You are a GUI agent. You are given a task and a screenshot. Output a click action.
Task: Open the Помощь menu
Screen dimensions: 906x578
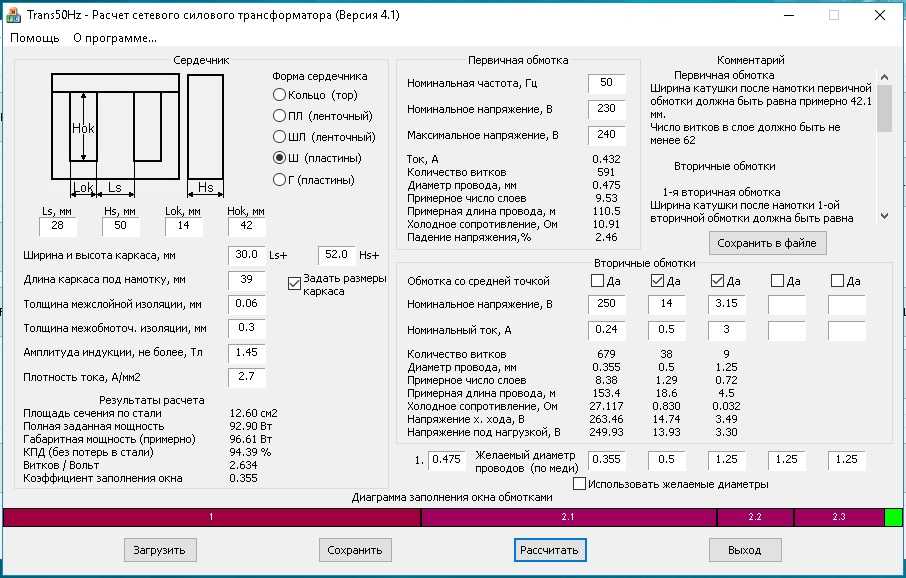click(x=35, y=38)
